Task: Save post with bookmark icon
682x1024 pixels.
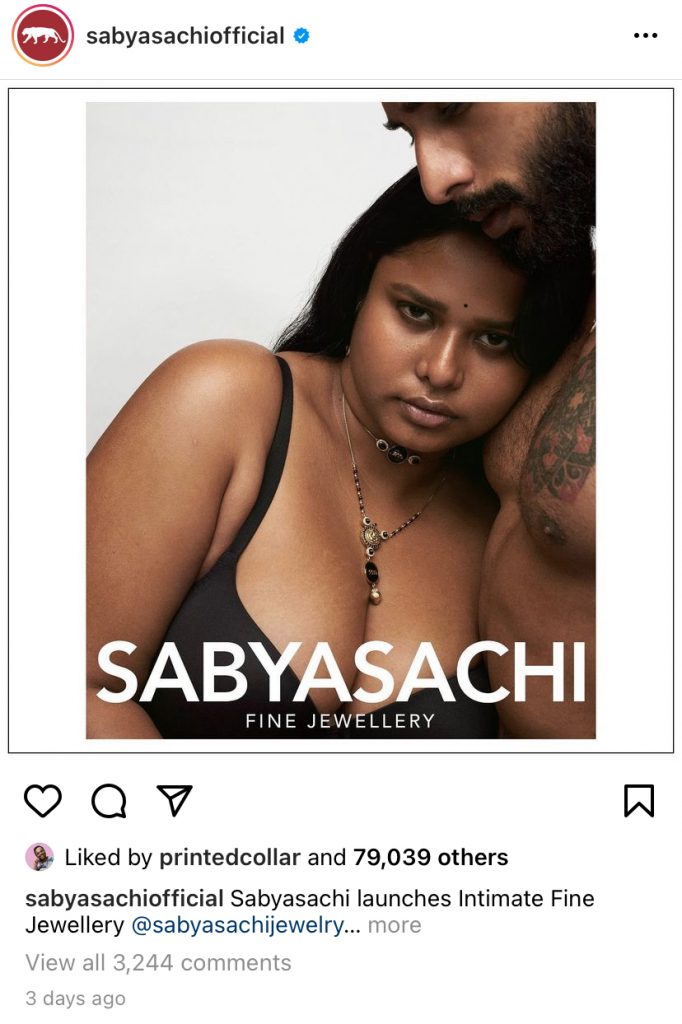Action: point(639,801)
